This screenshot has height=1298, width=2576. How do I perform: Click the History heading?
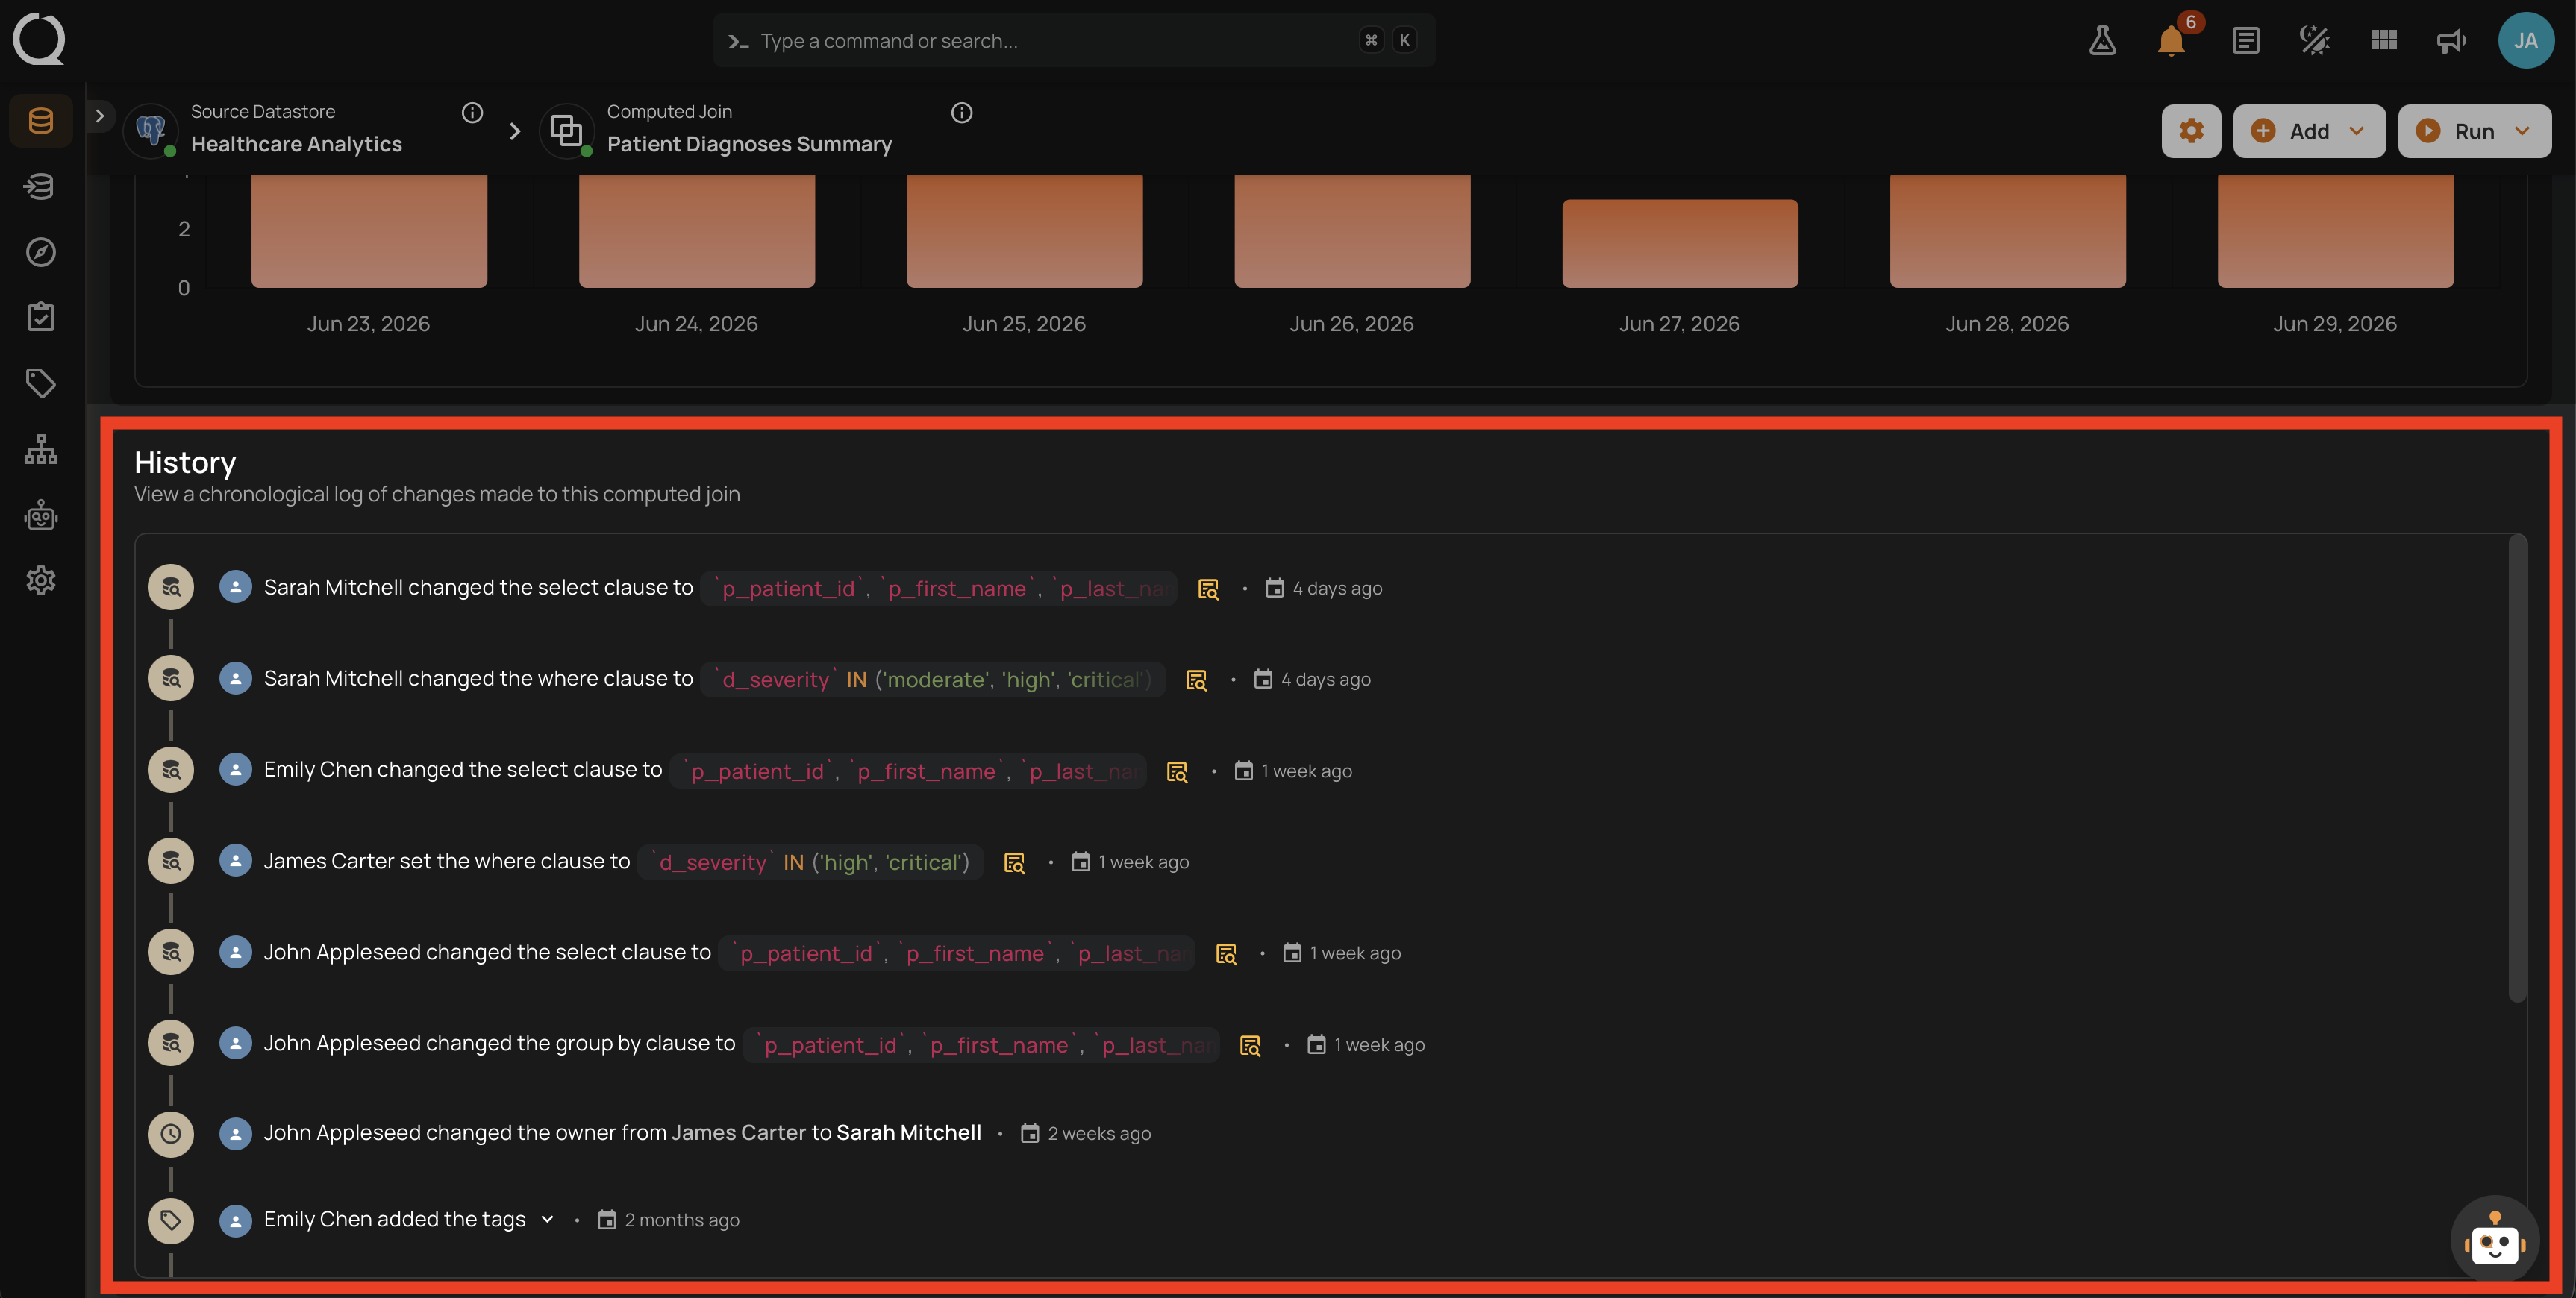pyautogui.click(x=185, y=463)
